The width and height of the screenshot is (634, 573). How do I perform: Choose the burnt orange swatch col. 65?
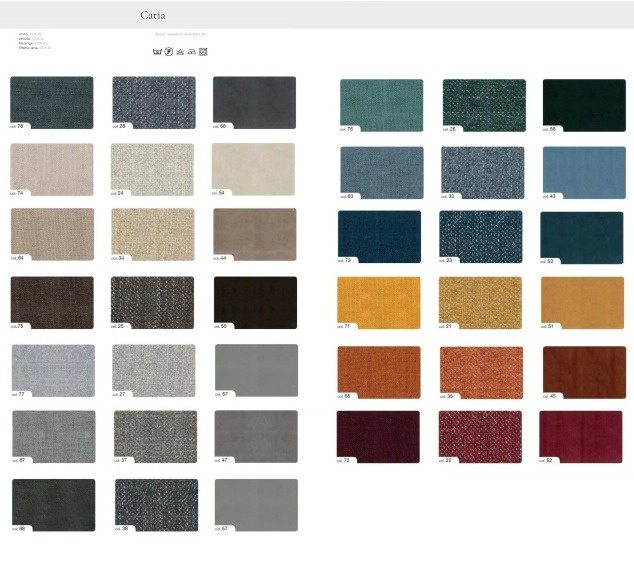(x=379, y=371)
